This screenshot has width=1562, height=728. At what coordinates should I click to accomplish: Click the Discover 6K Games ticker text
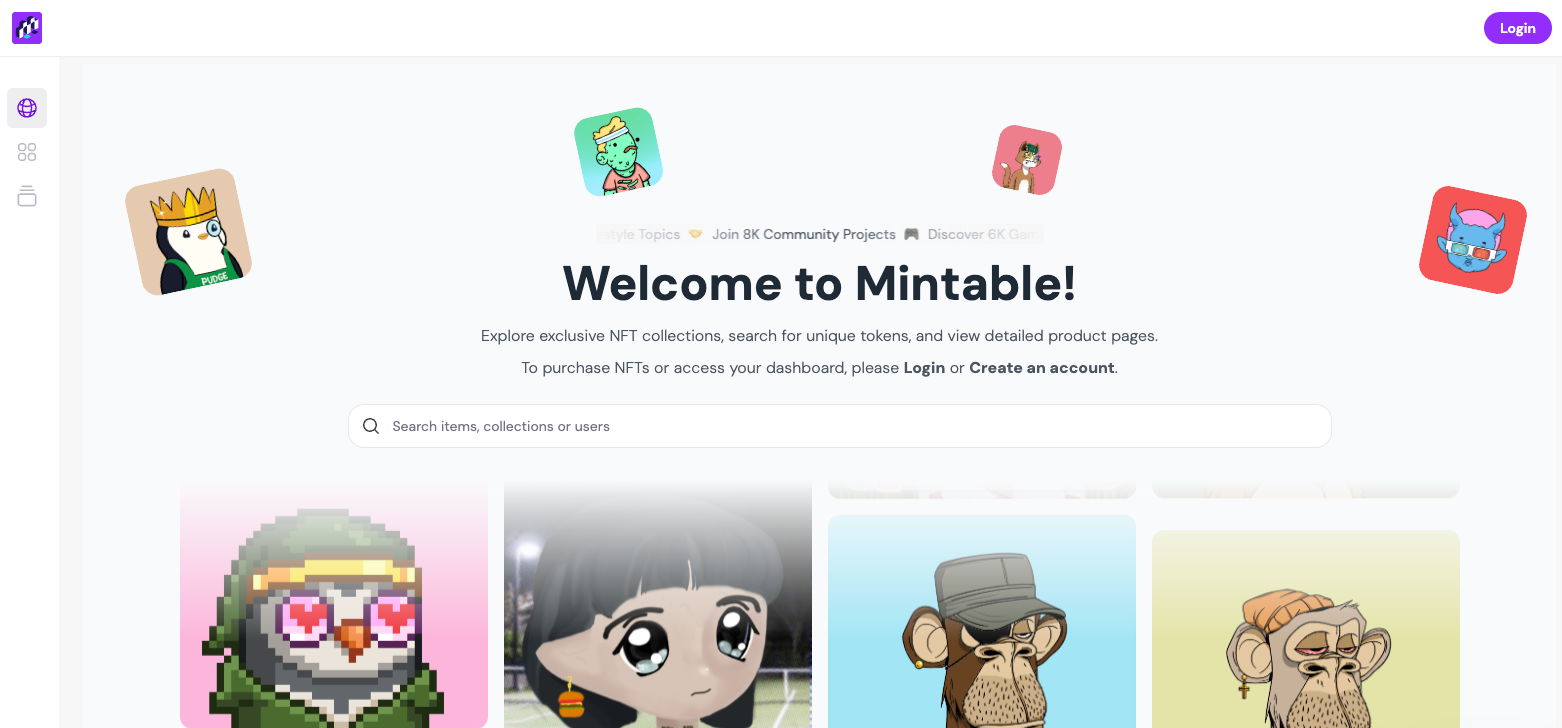pyautogui.click(x=984, y=234)
